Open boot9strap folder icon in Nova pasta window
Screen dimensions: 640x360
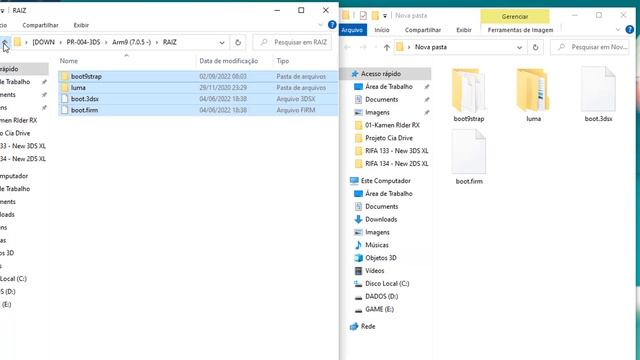pos(469,91)
